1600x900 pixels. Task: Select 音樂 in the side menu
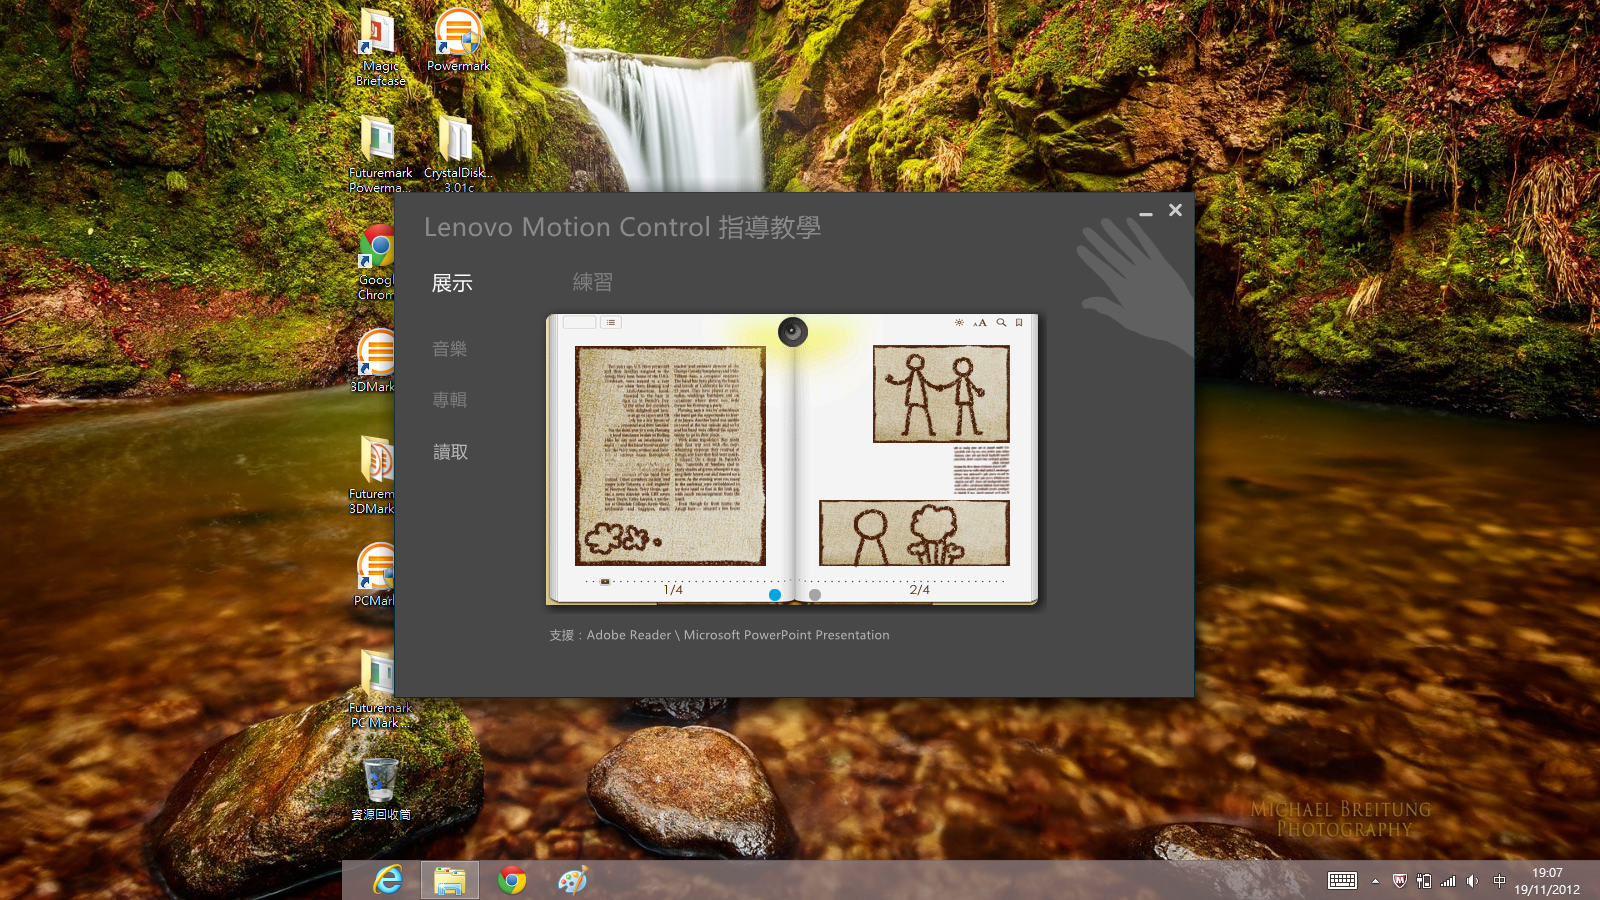click(x=450, y=348)
